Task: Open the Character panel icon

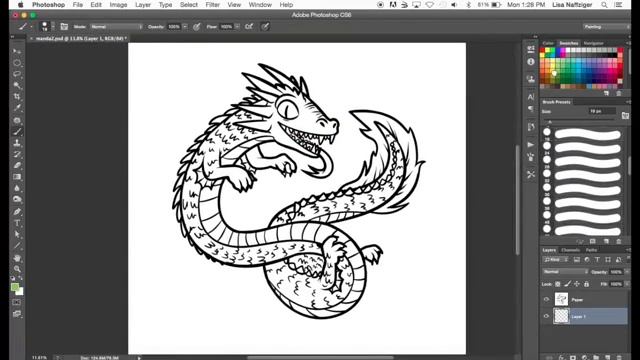Action: point(531,97)
